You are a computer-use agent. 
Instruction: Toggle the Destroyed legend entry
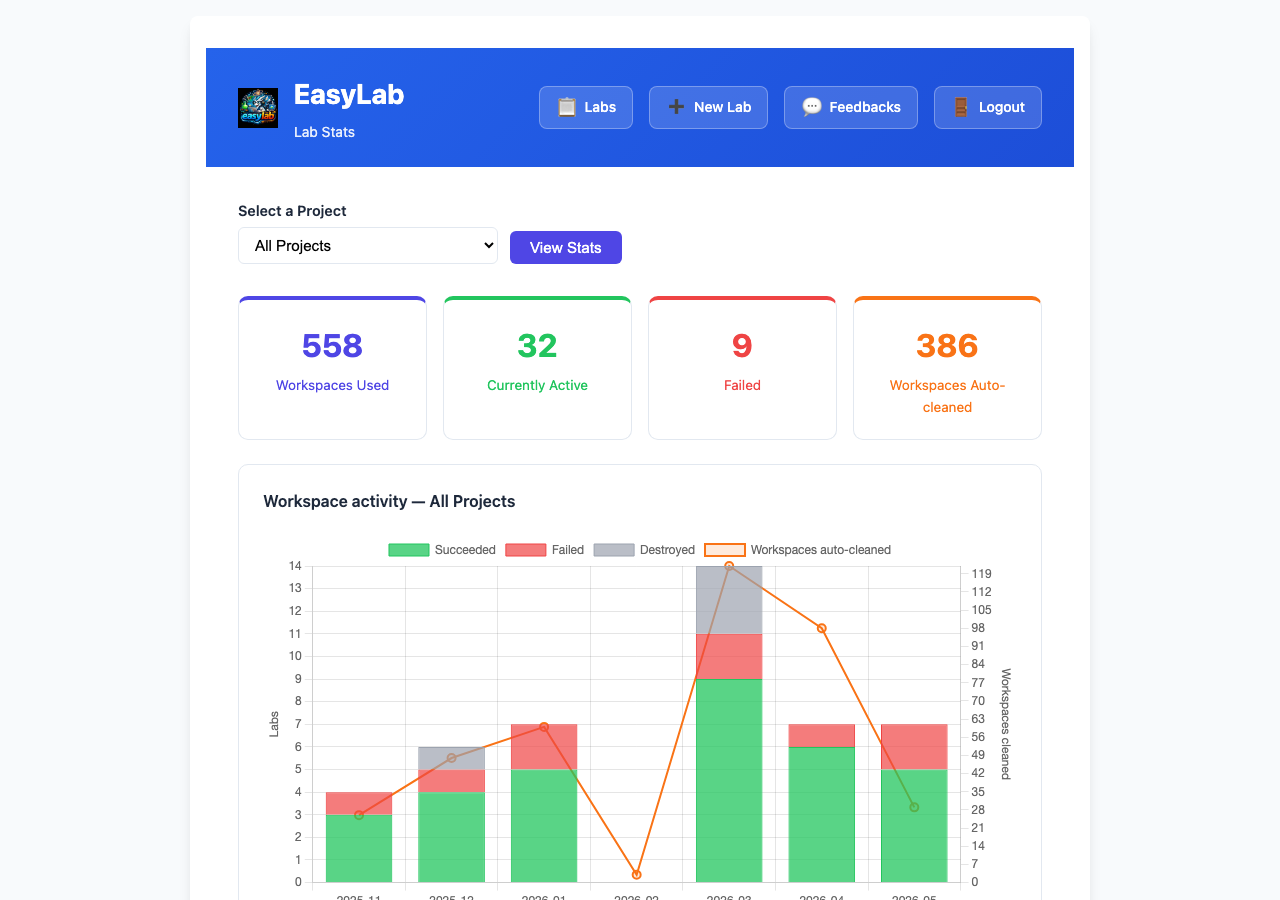[x=644, y=550]
